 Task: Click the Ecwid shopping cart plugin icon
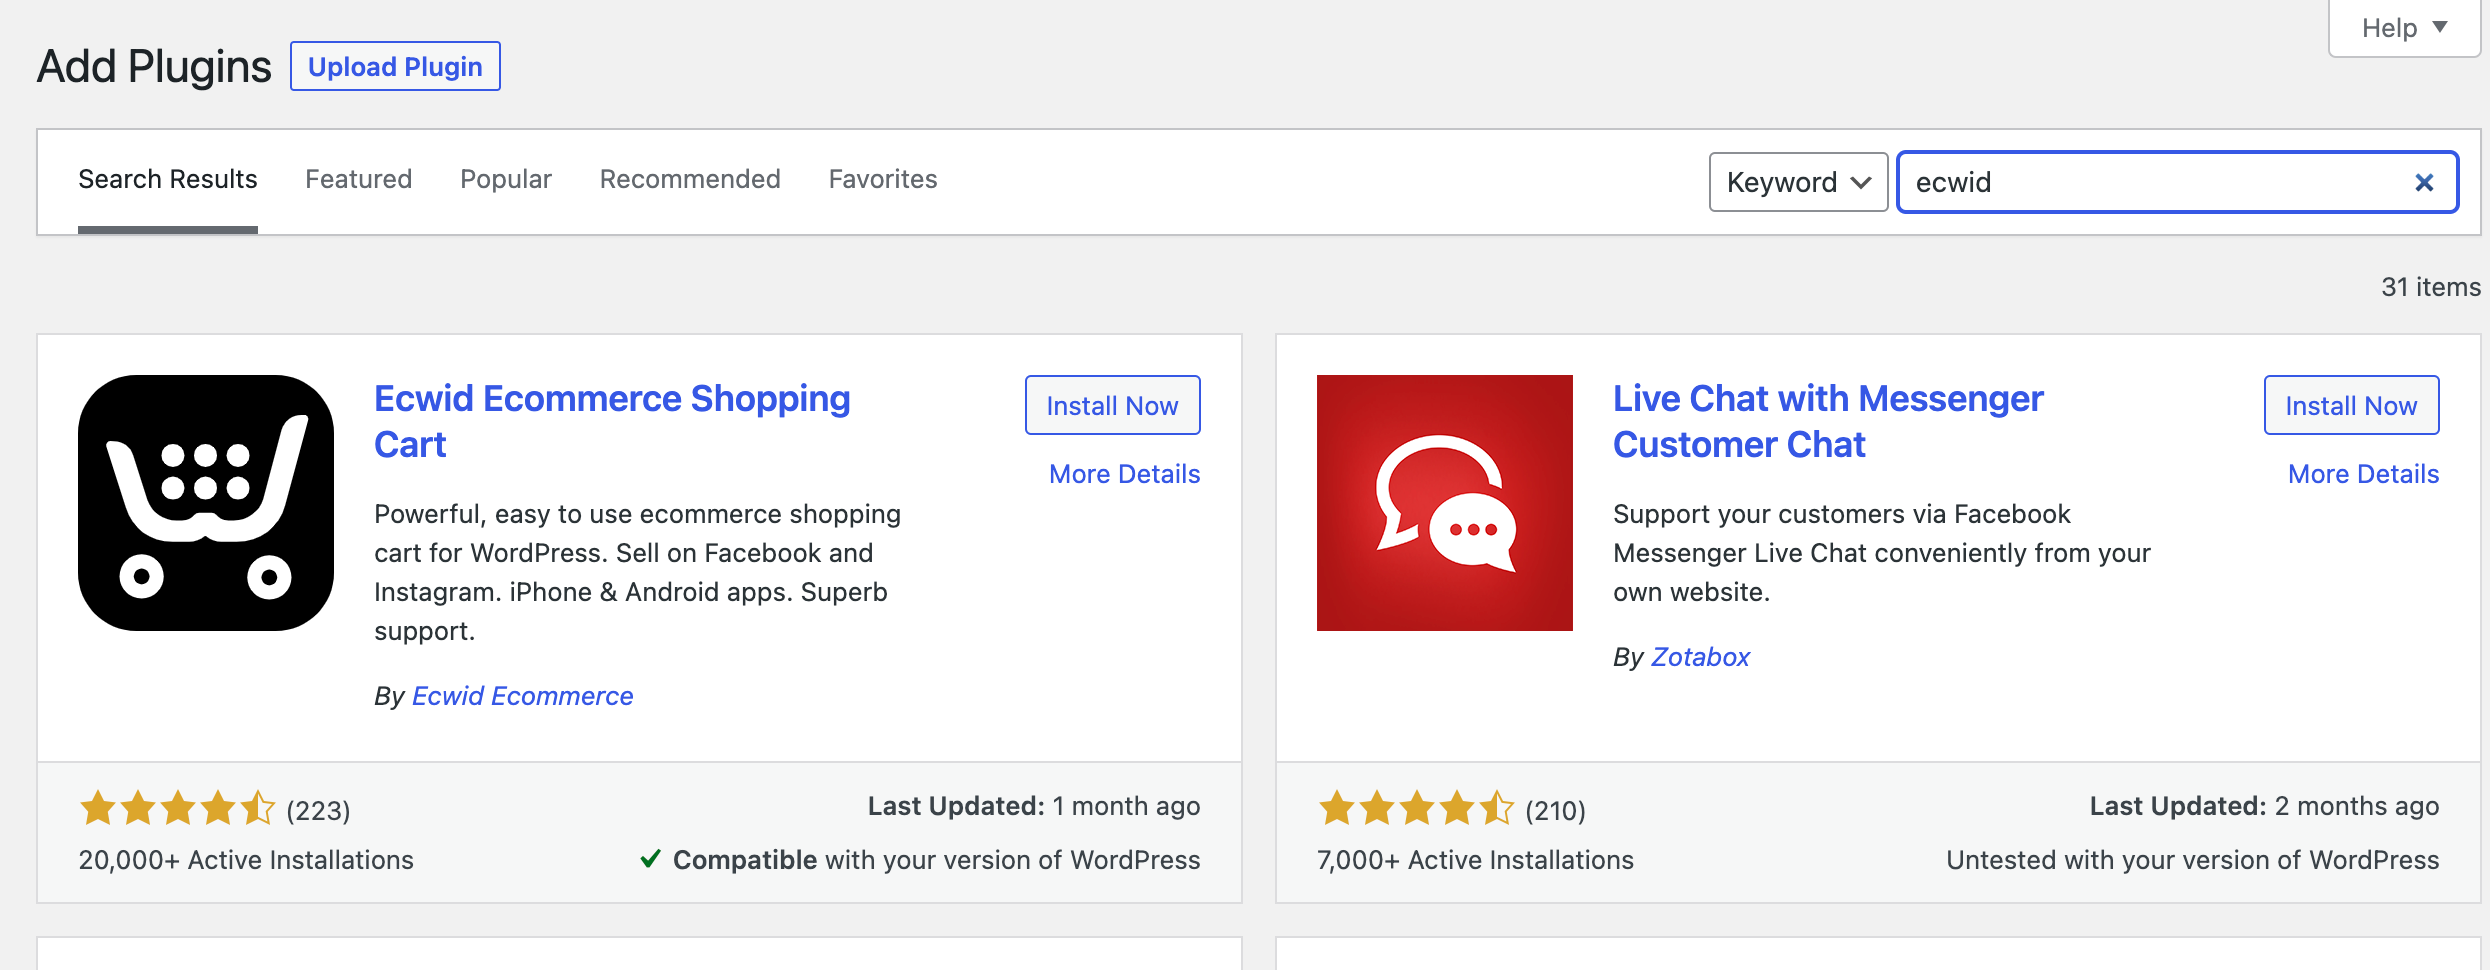coord(206,503)
